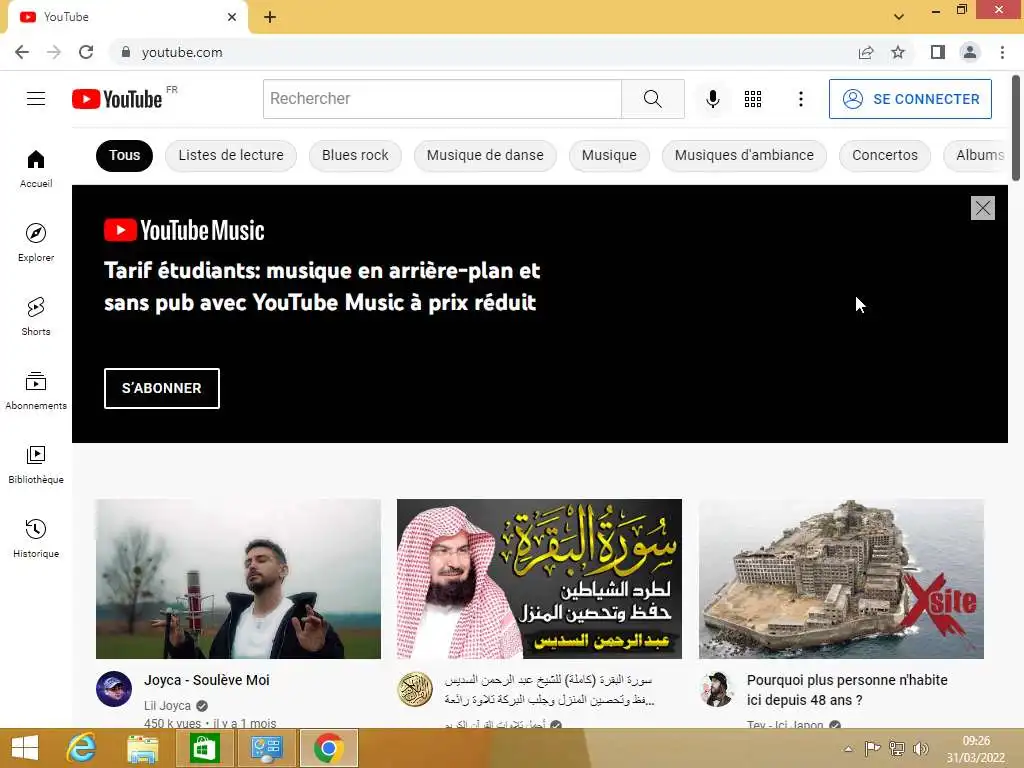View the site lock information
Viewport: 1024px width, 768px height.
click(x=126, y=52)
